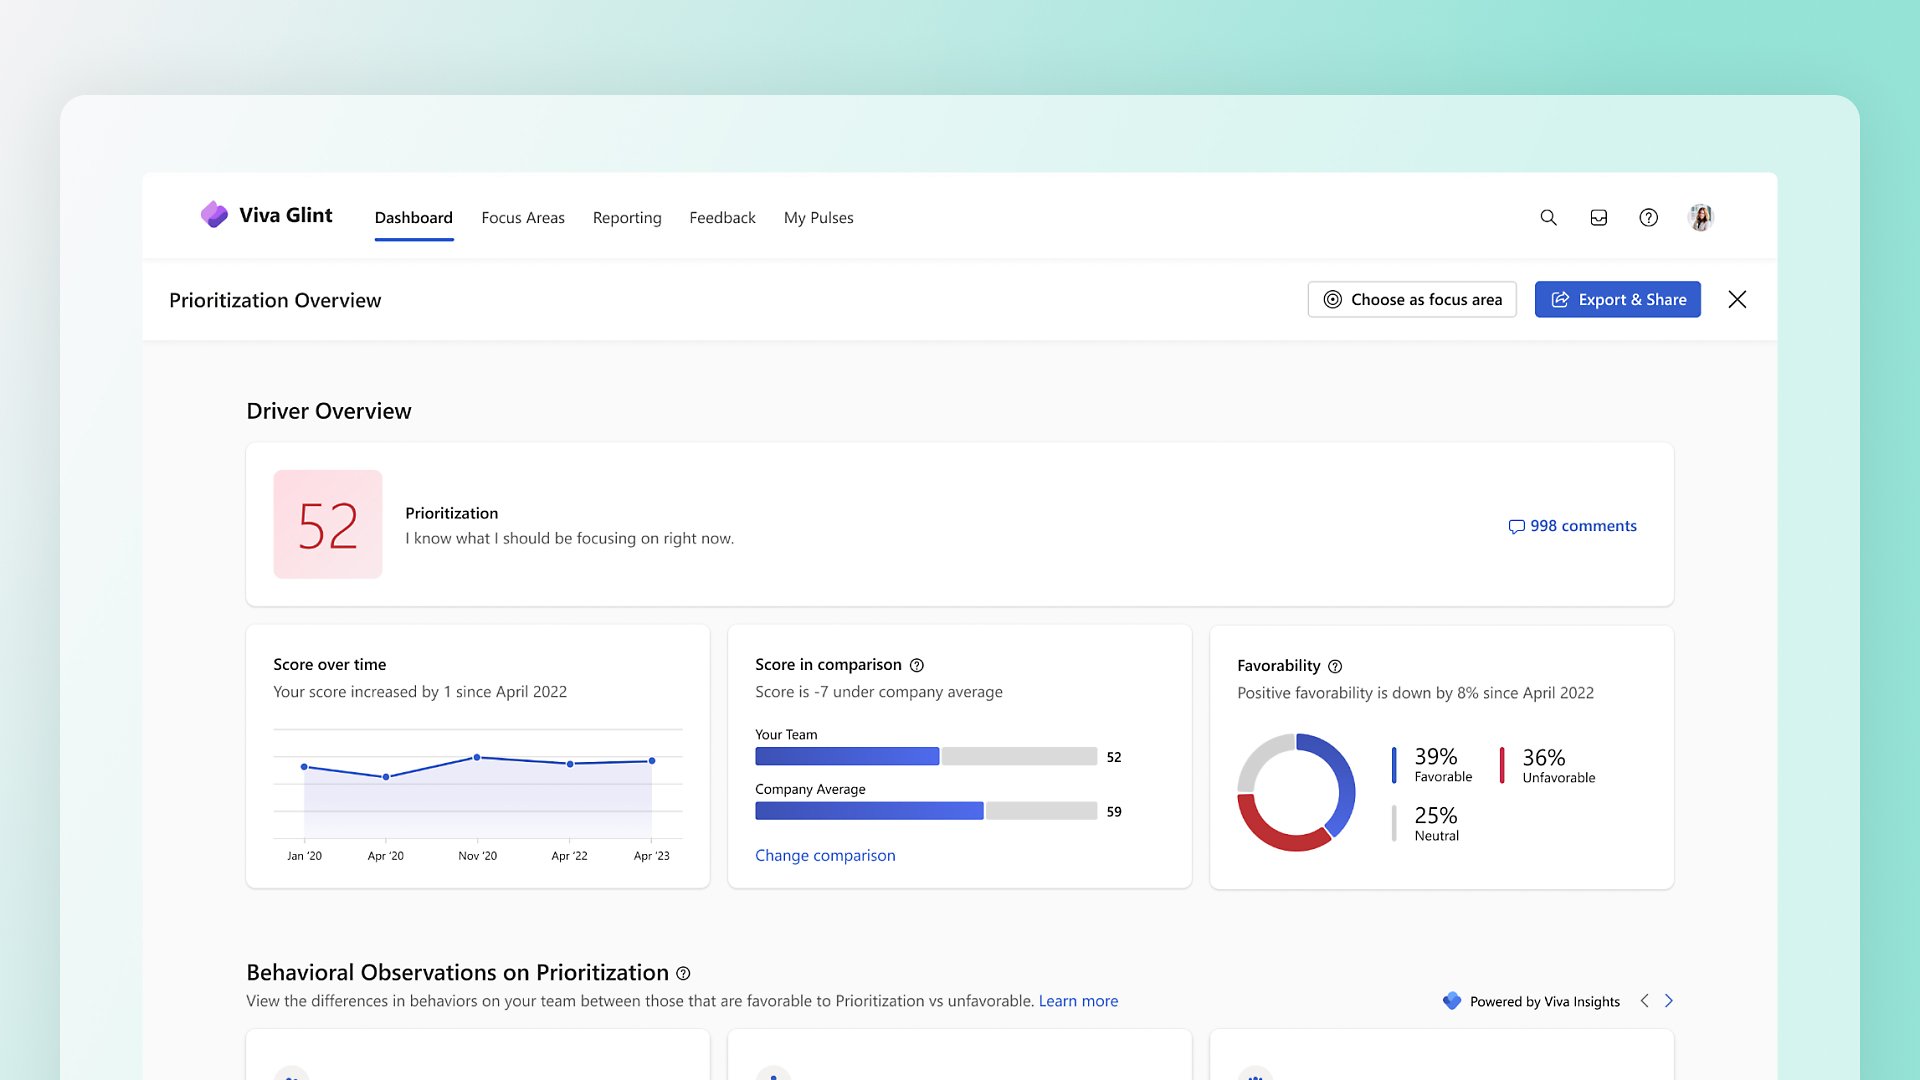Open the 998 comments link
Image resolution: width=1920 pixels, height=1080 pixels.
(x=1572, y=526)
